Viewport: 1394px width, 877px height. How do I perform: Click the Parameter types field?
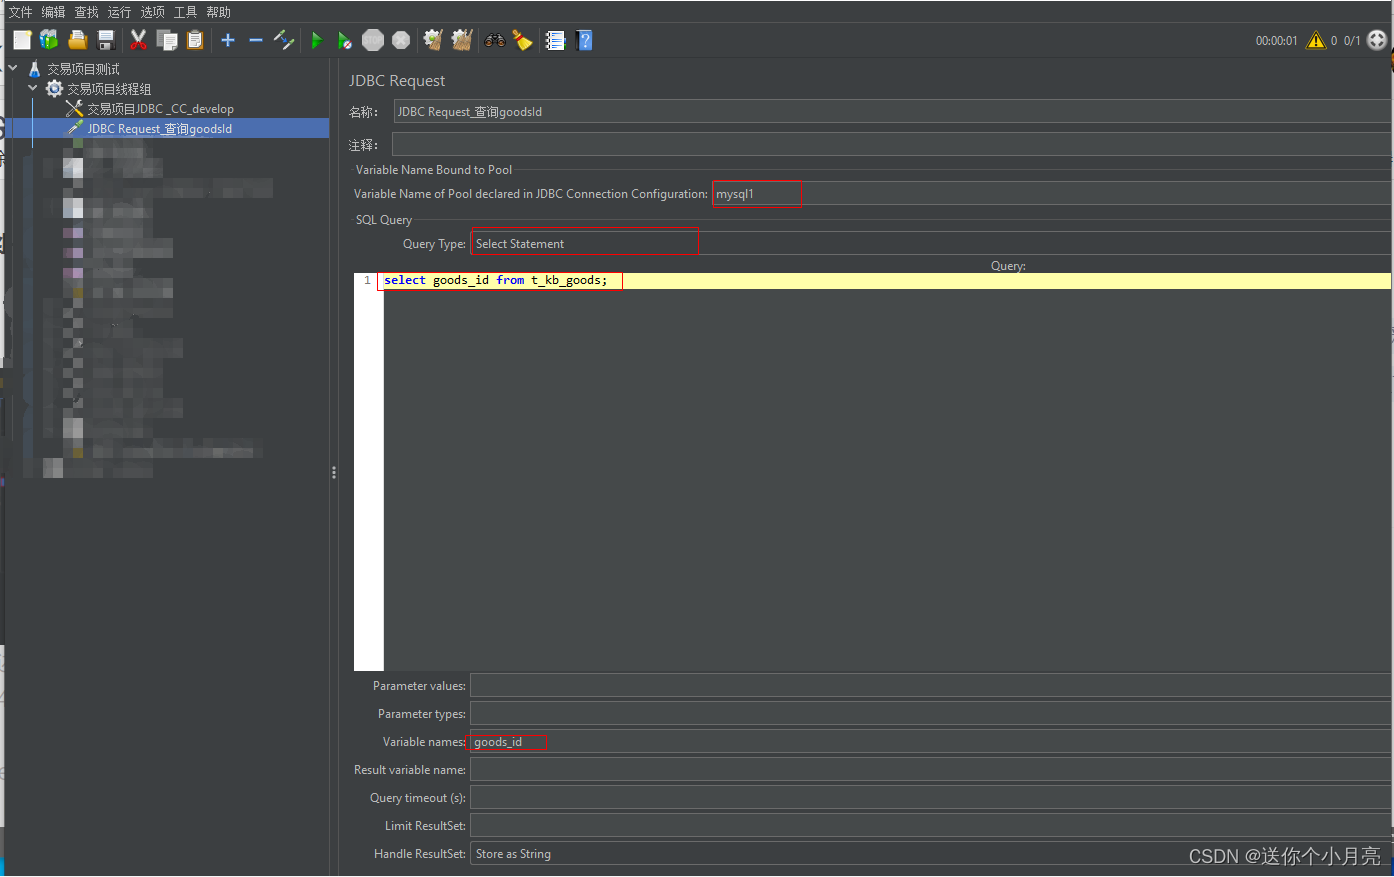(x=931, y=713)
